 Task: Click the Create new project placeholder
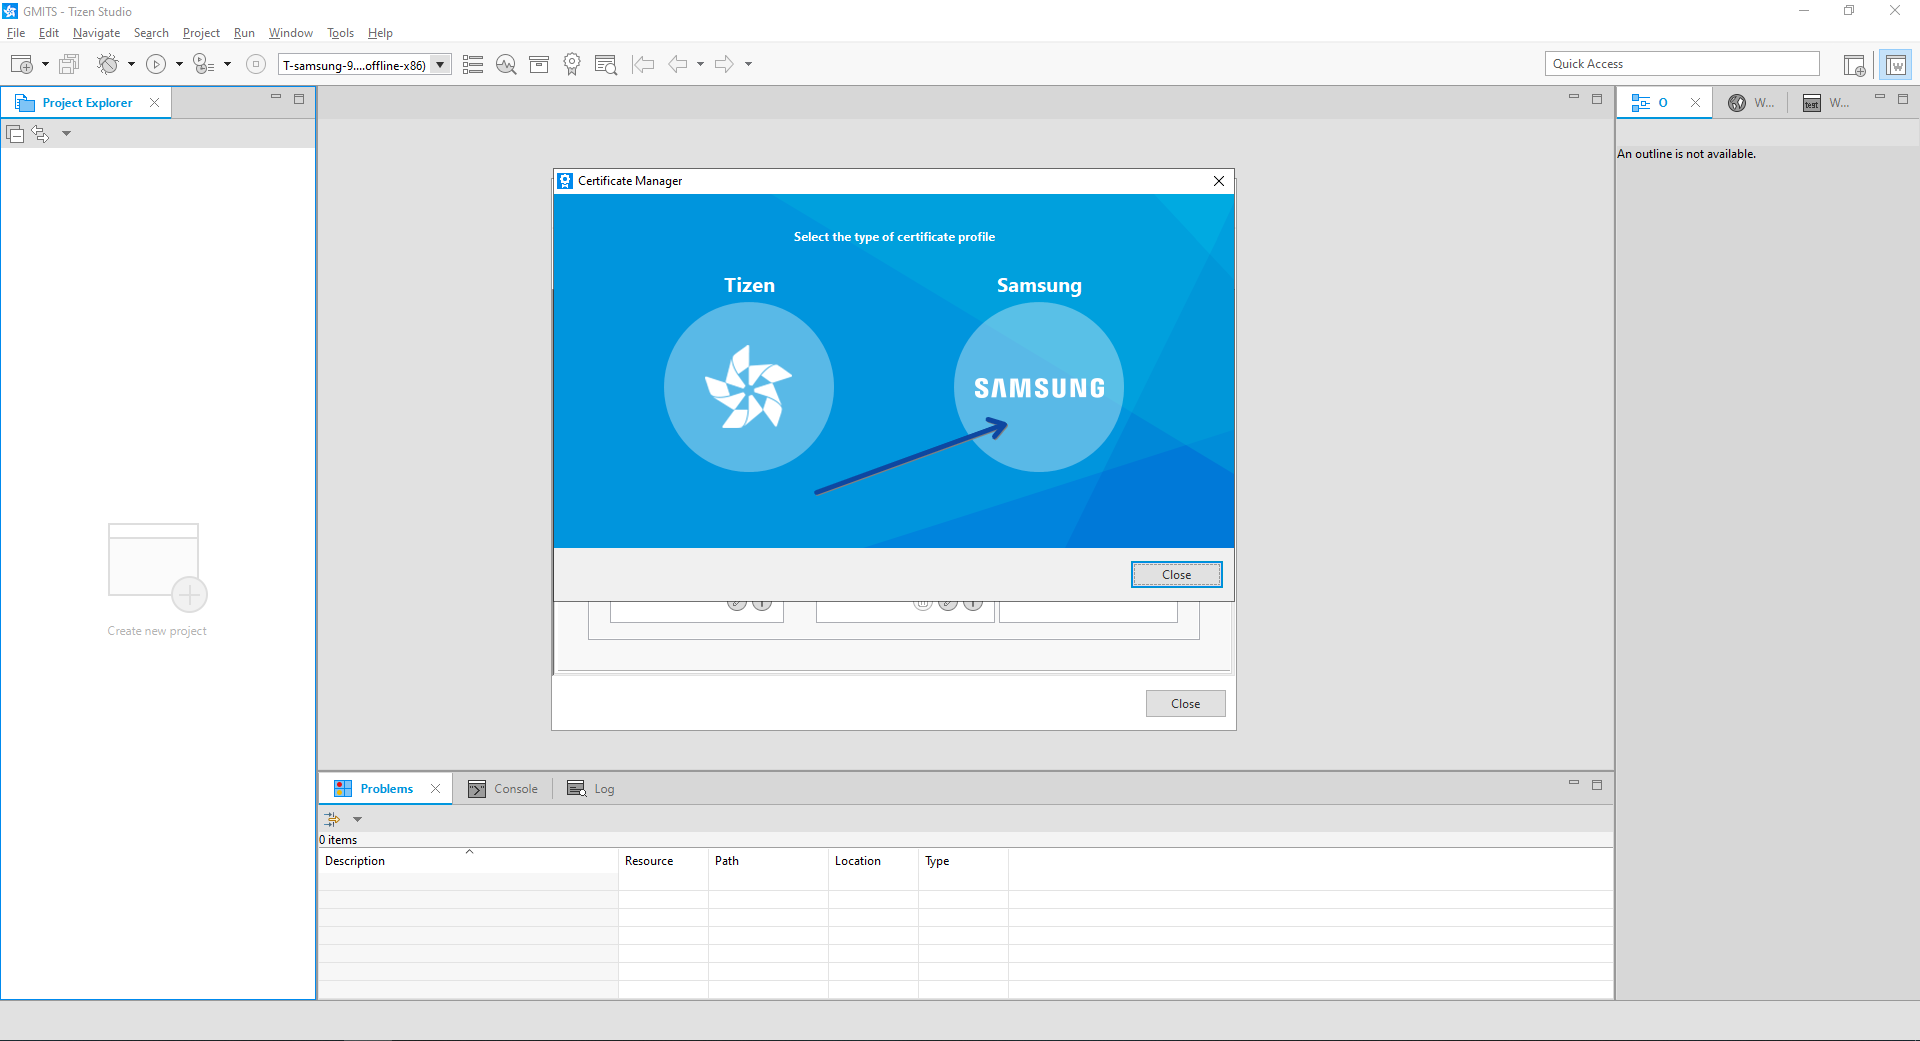pos(157,580)
